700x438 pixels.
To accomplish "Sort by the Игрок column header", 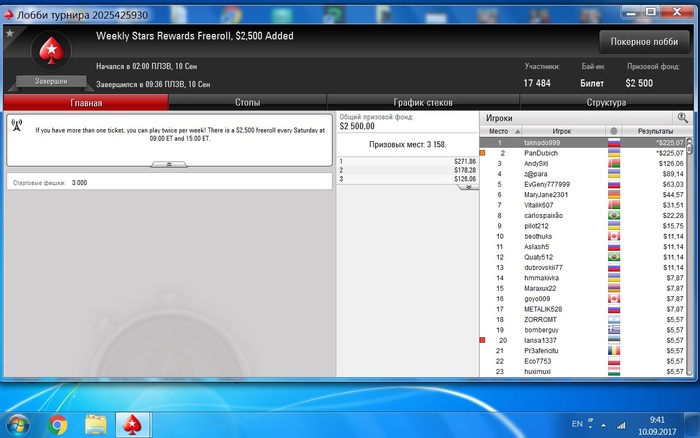I will 562,131.
